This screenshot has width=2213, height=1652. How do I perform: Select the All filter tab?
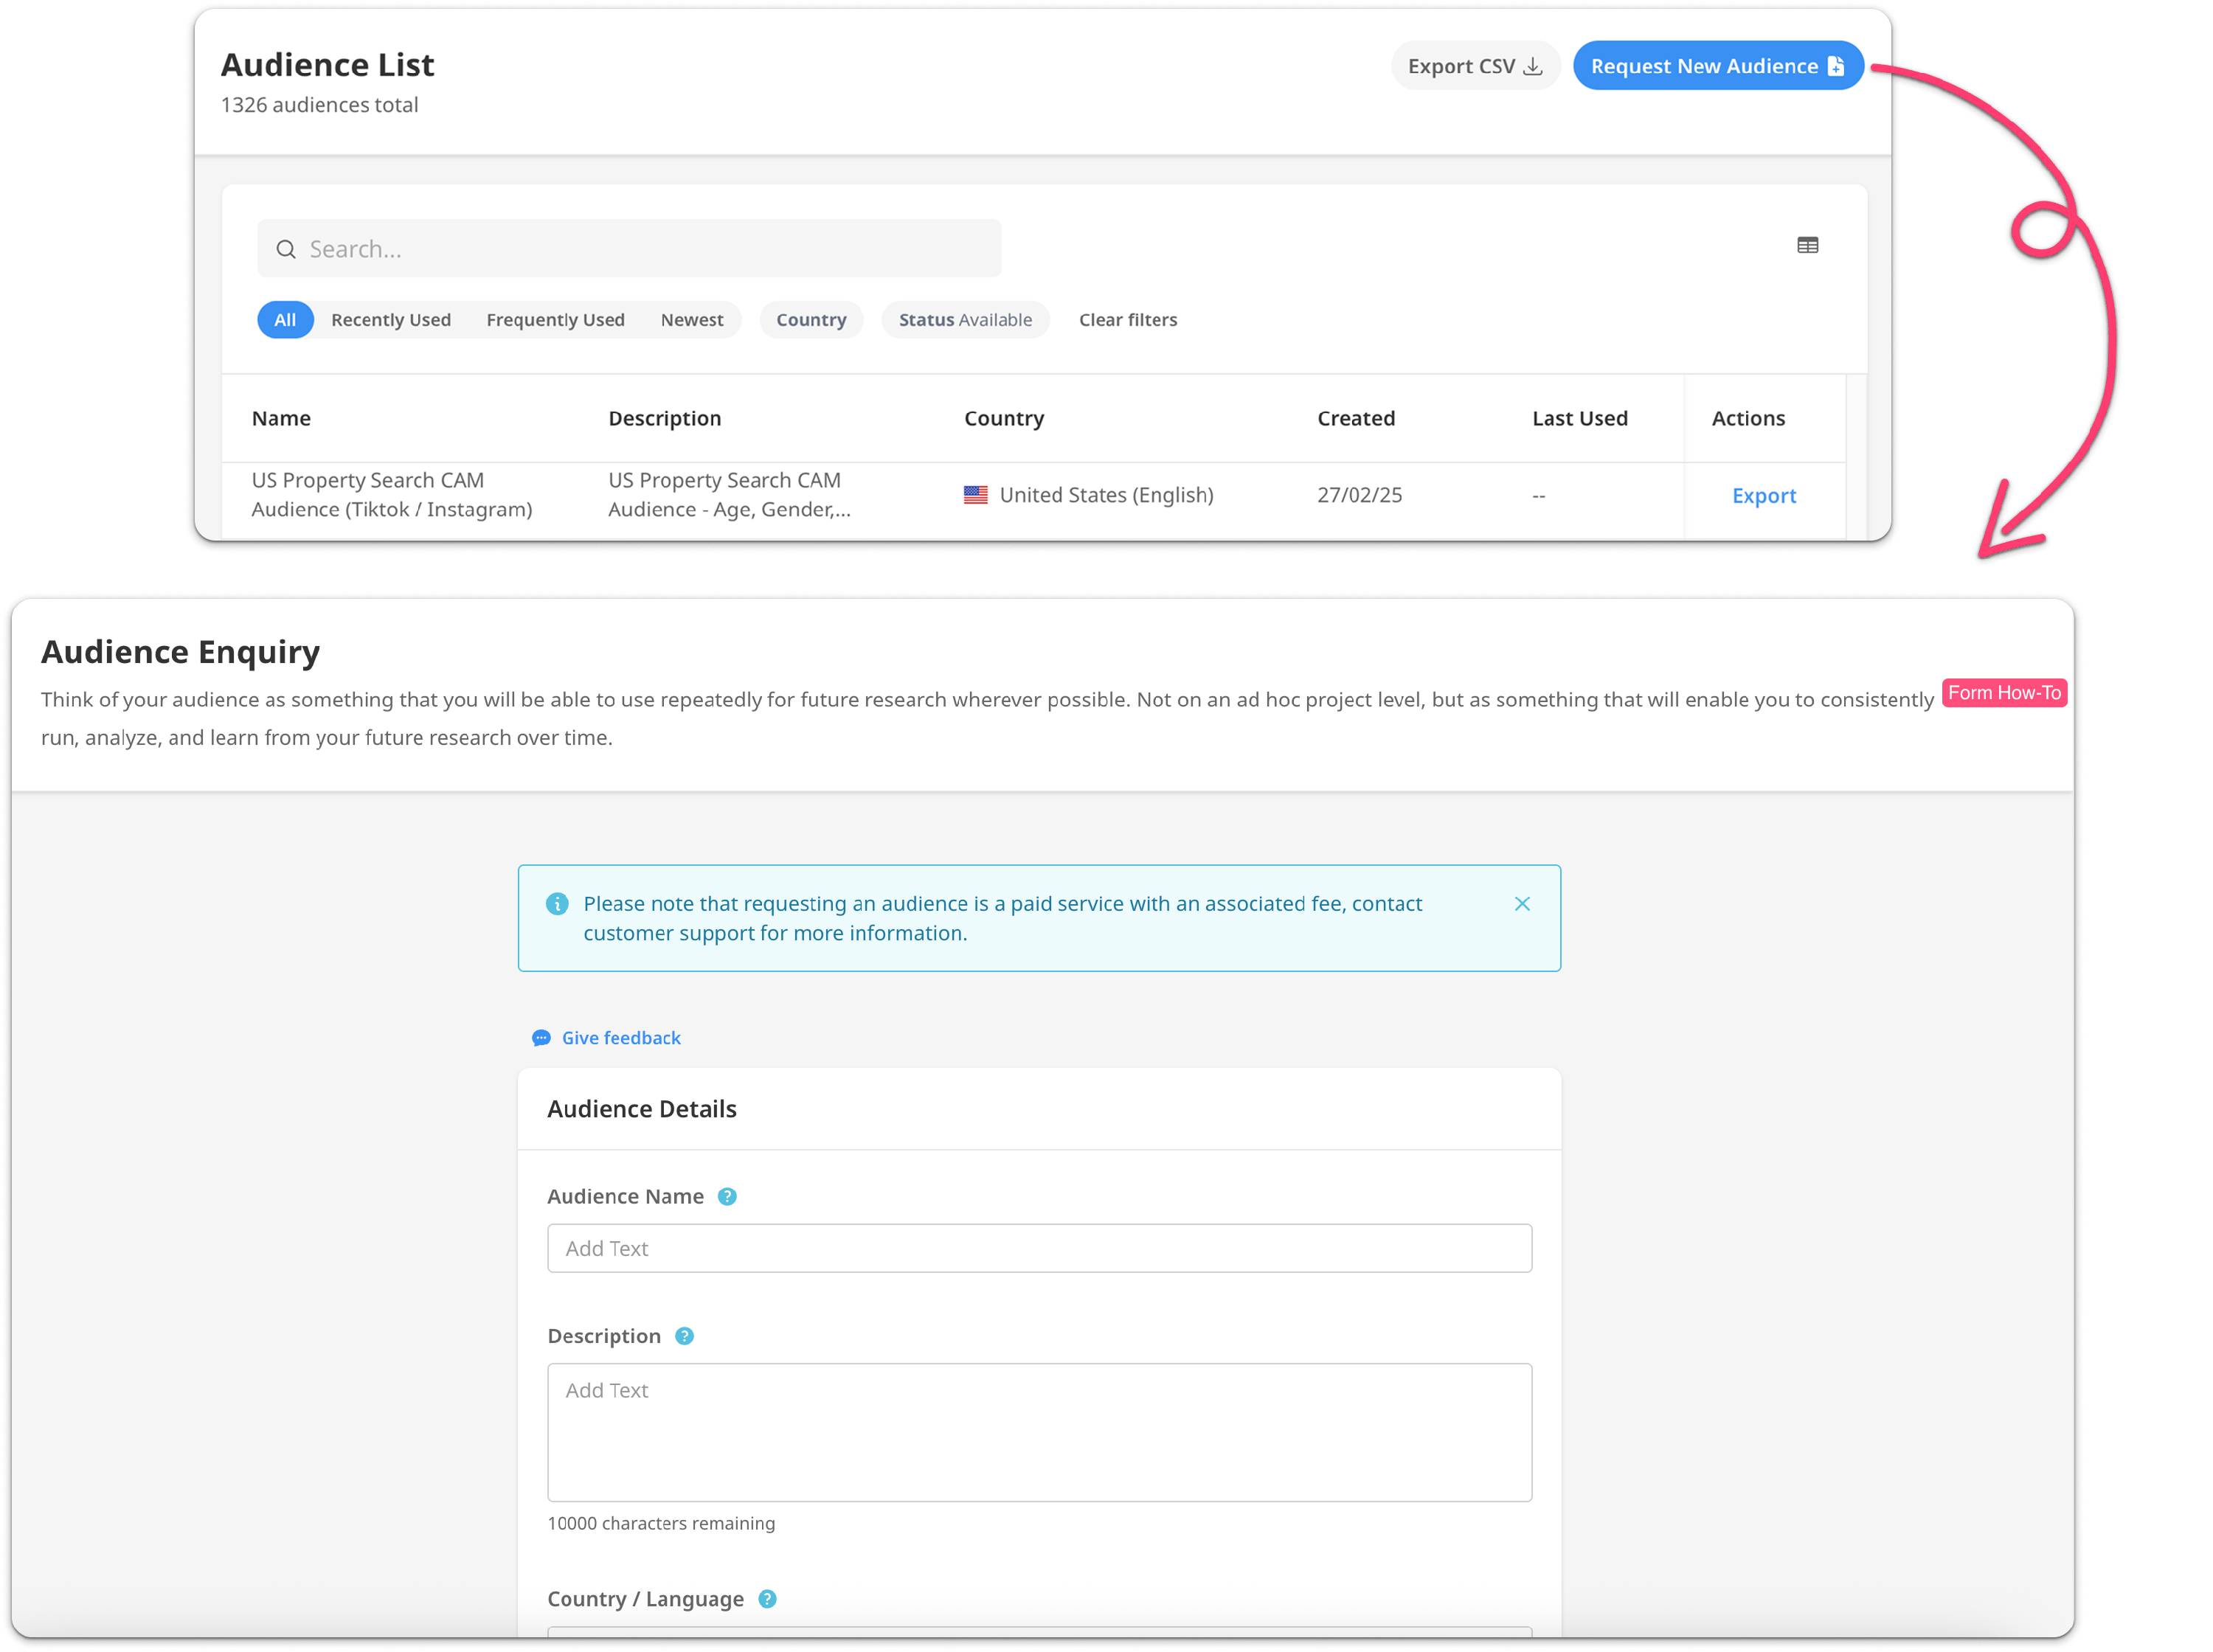(285, 320)
